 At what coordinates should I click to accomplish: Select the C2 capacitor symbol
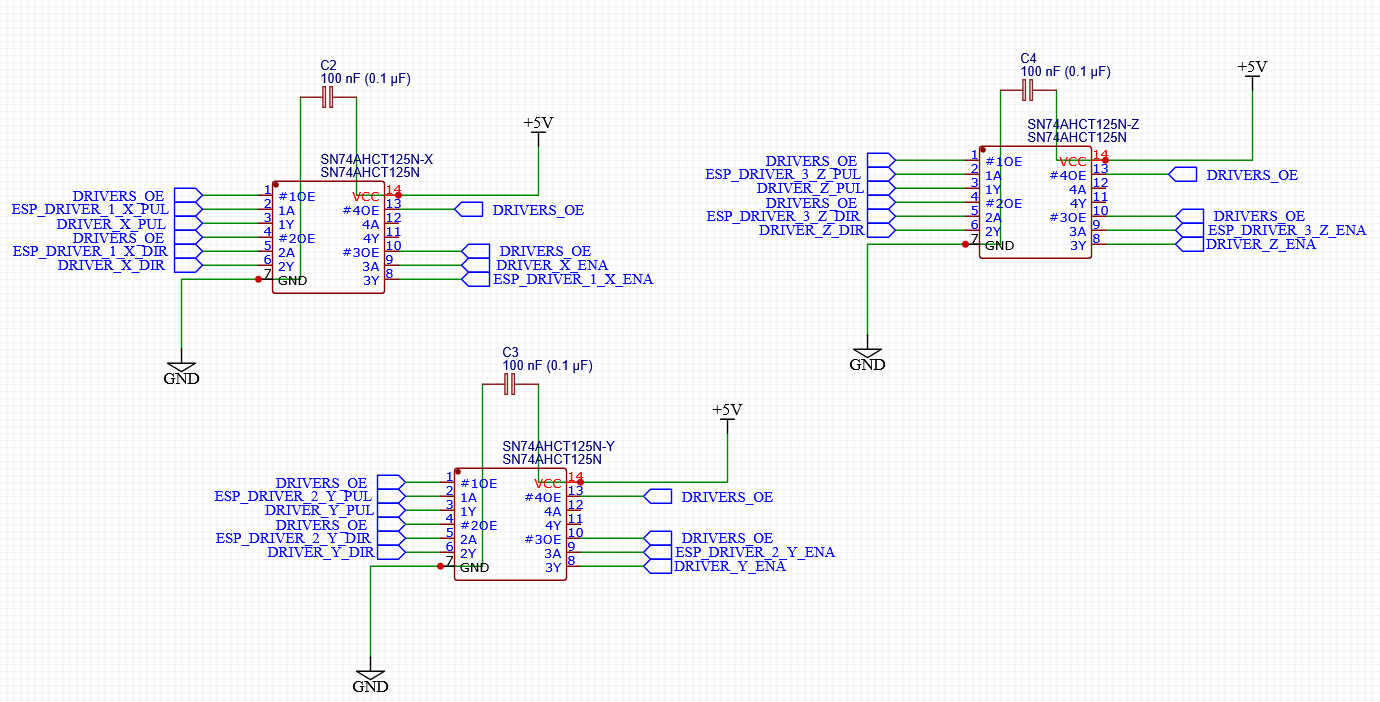(329, 98)
